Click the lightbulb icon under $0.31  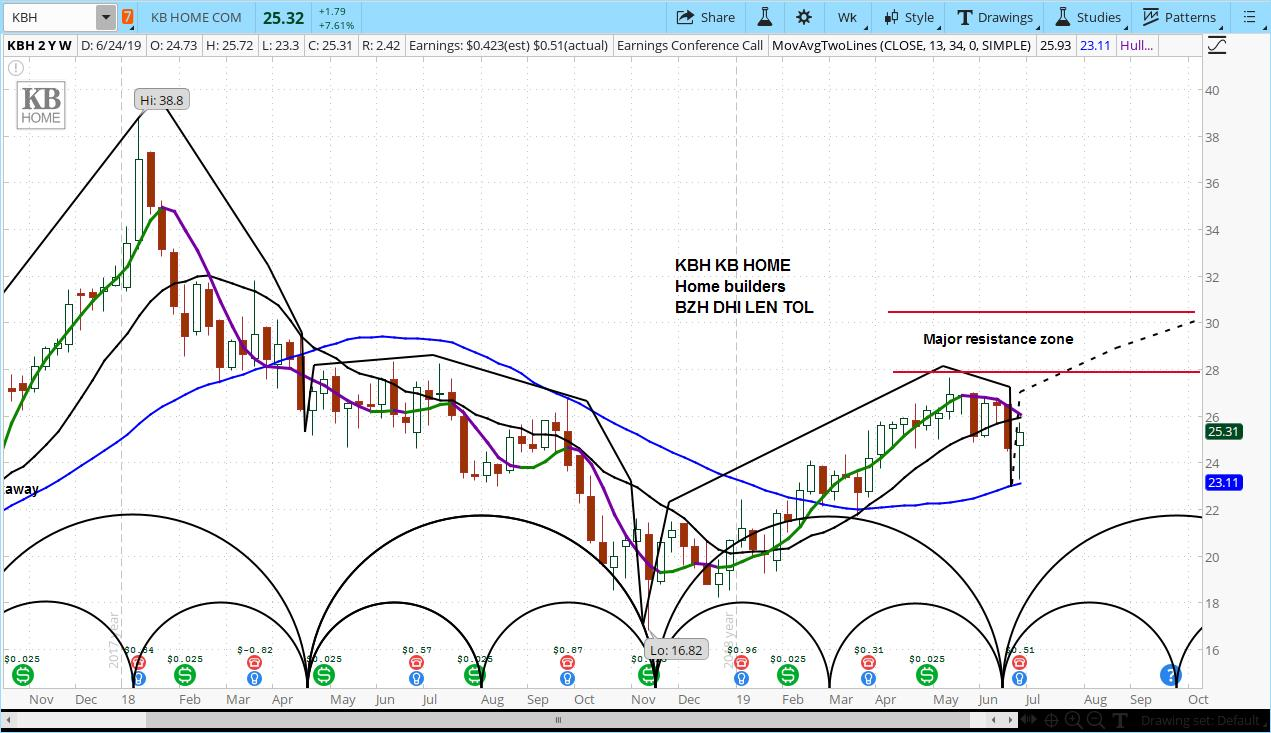pos(868,678)
